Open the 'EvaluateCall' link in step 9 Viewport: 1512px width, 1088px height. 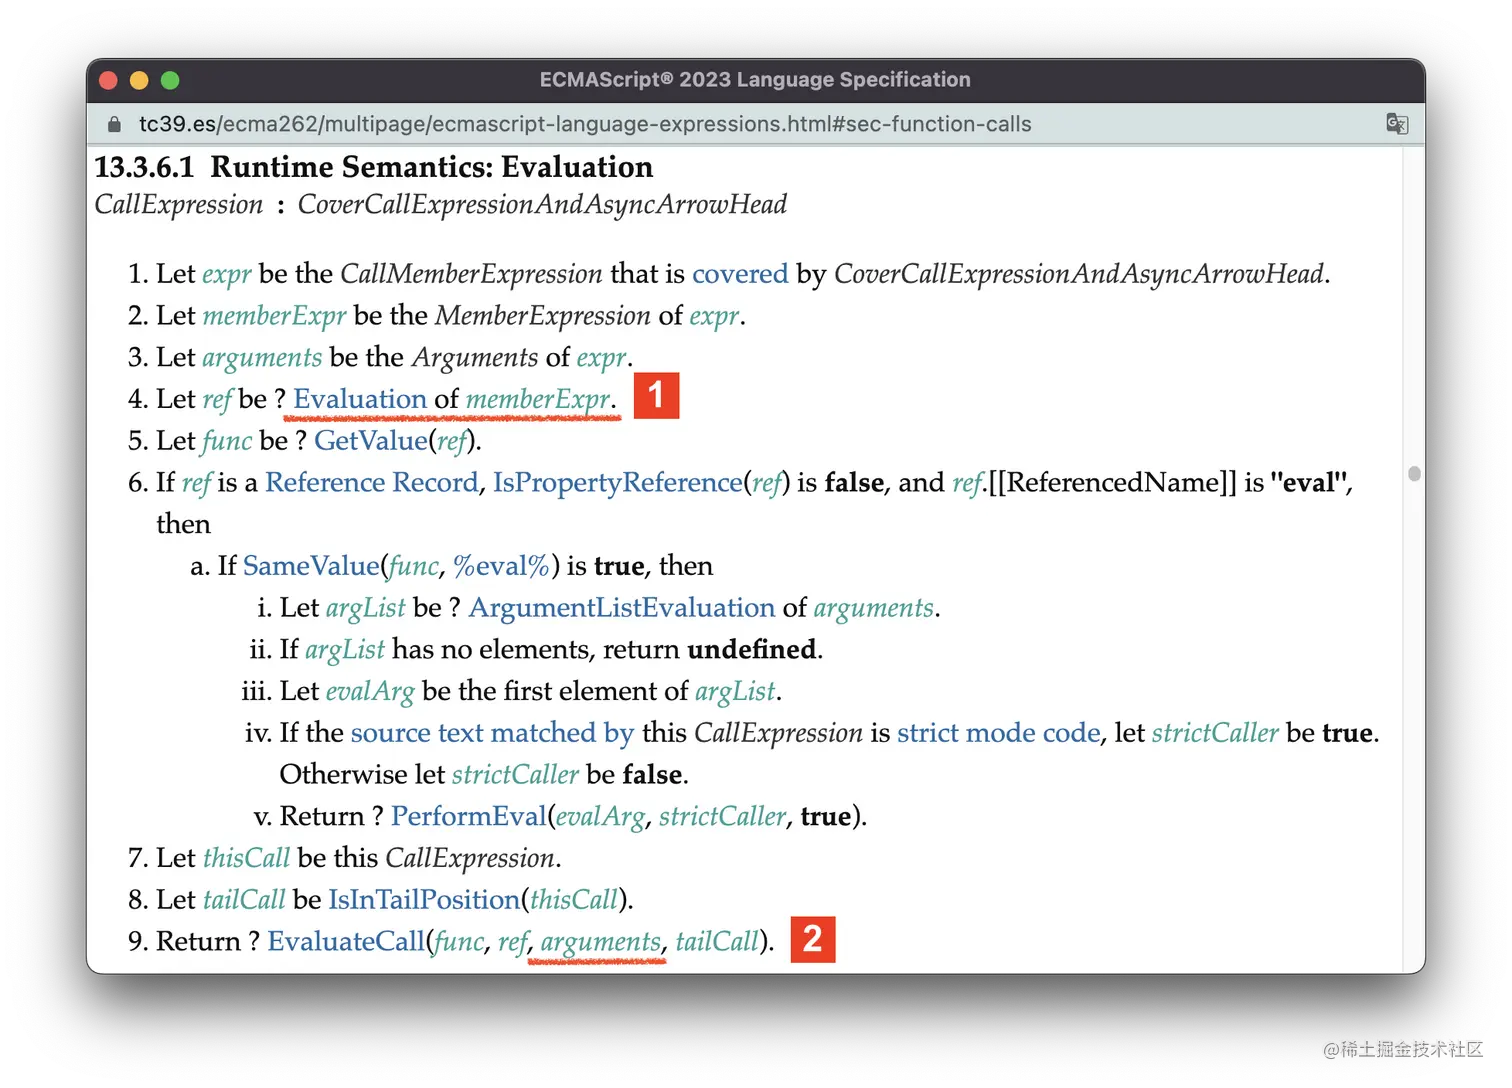(x=346, y=942)
